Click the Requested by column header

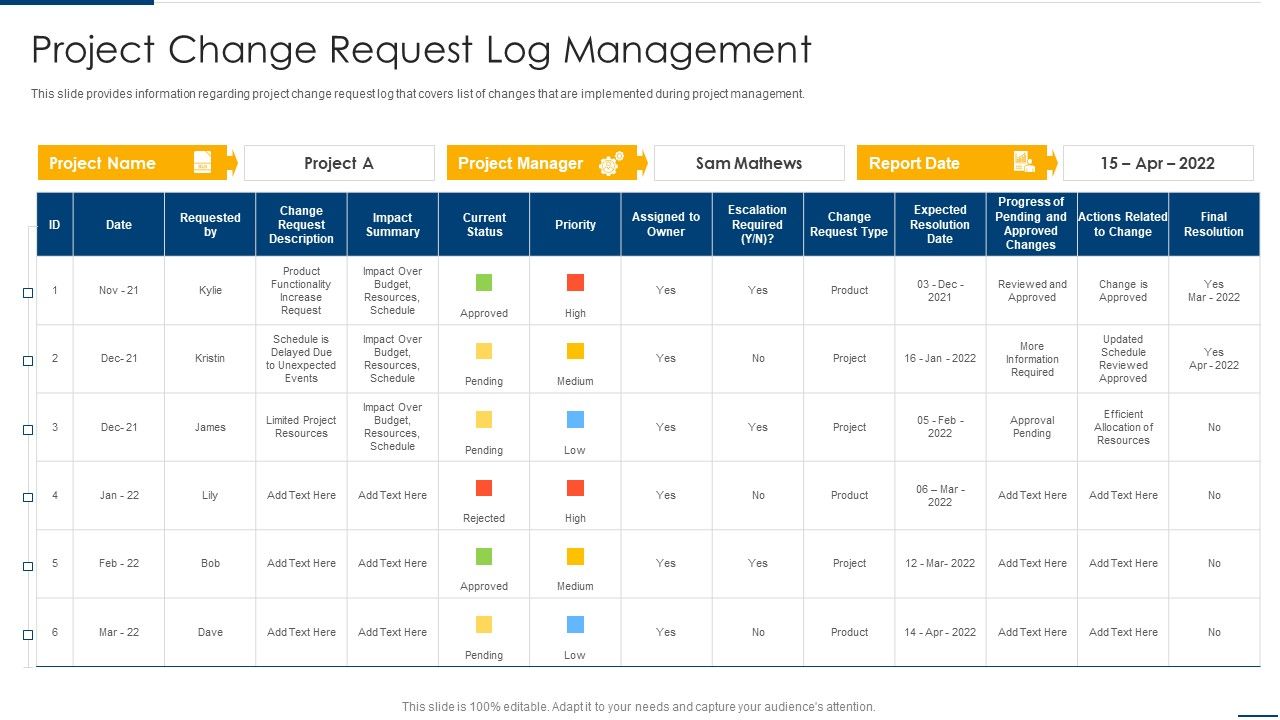pyautogui.click(x=210, y=225)
